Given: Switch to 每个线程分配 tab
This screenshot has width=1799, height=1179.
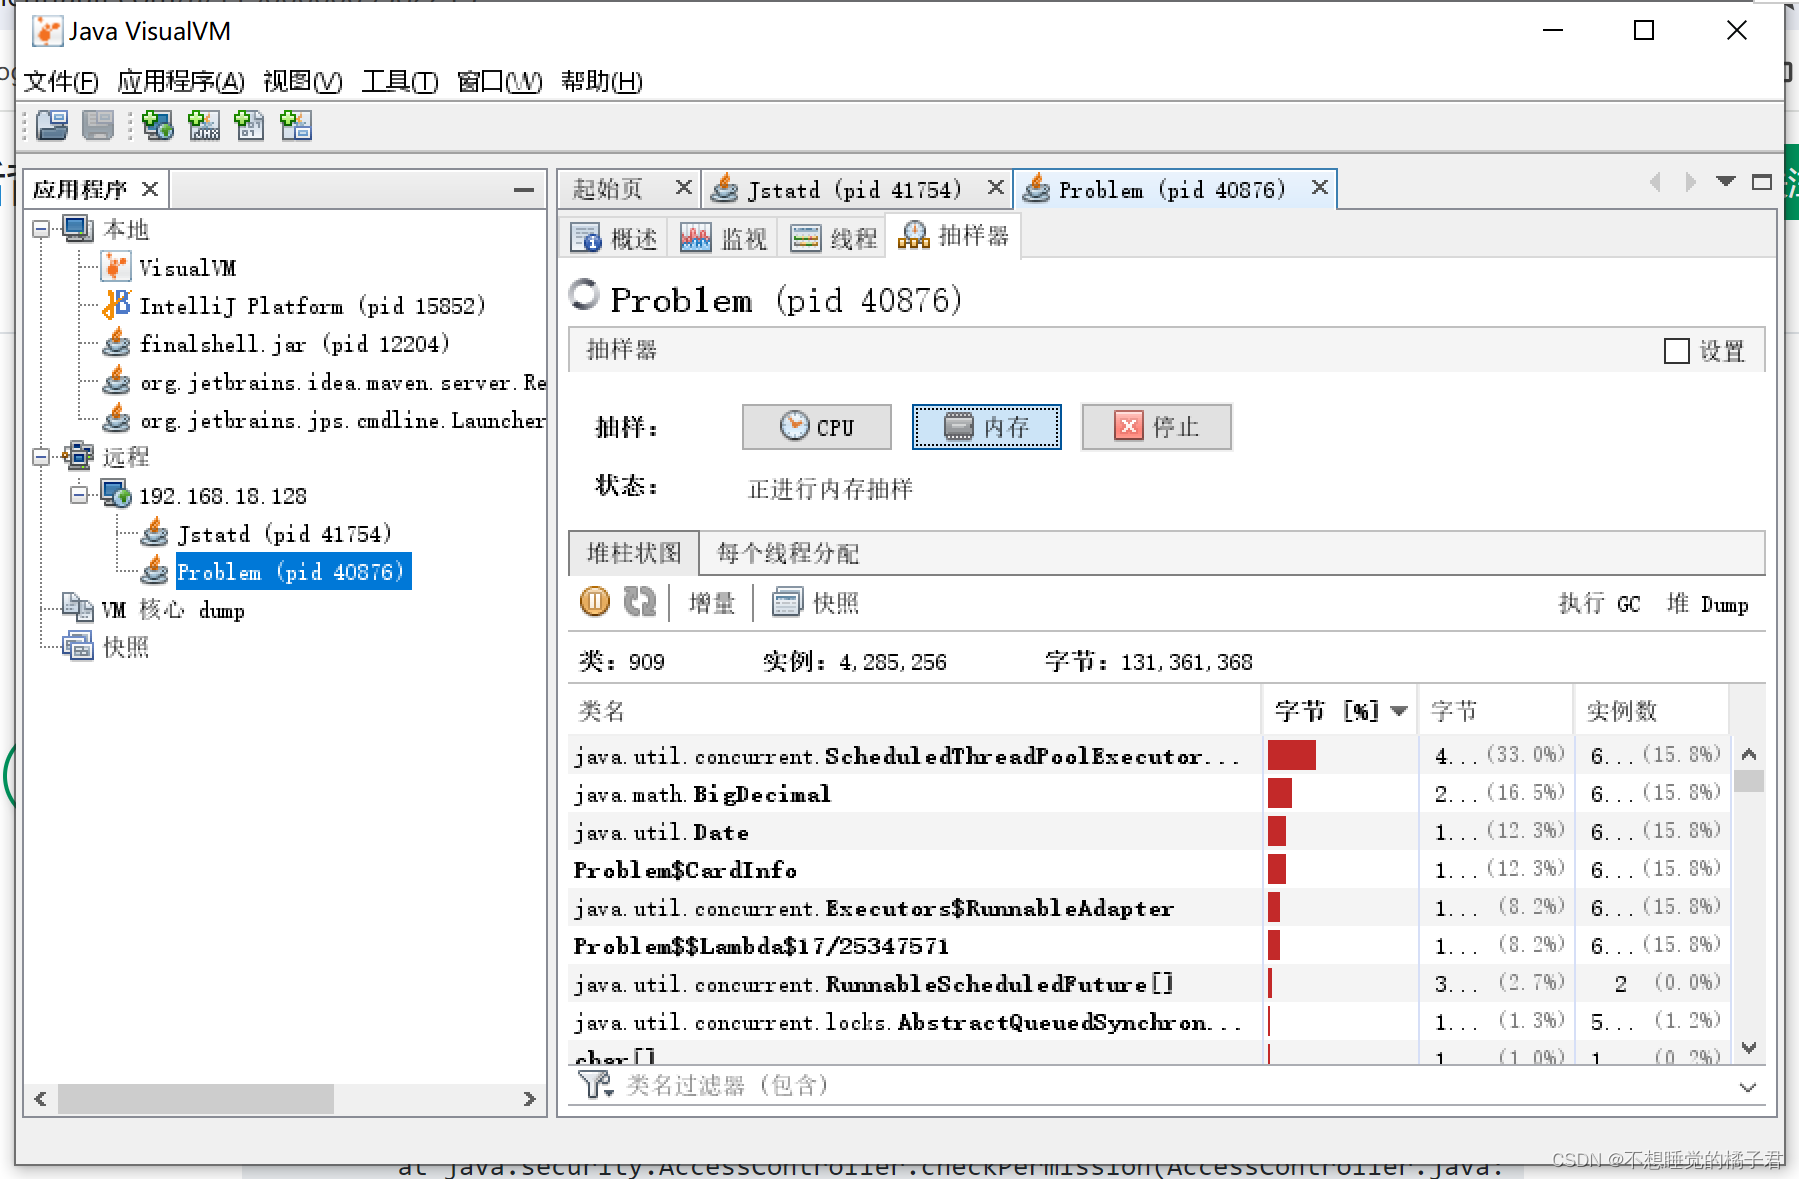Looking at the screenshot, I should (788, 553).
